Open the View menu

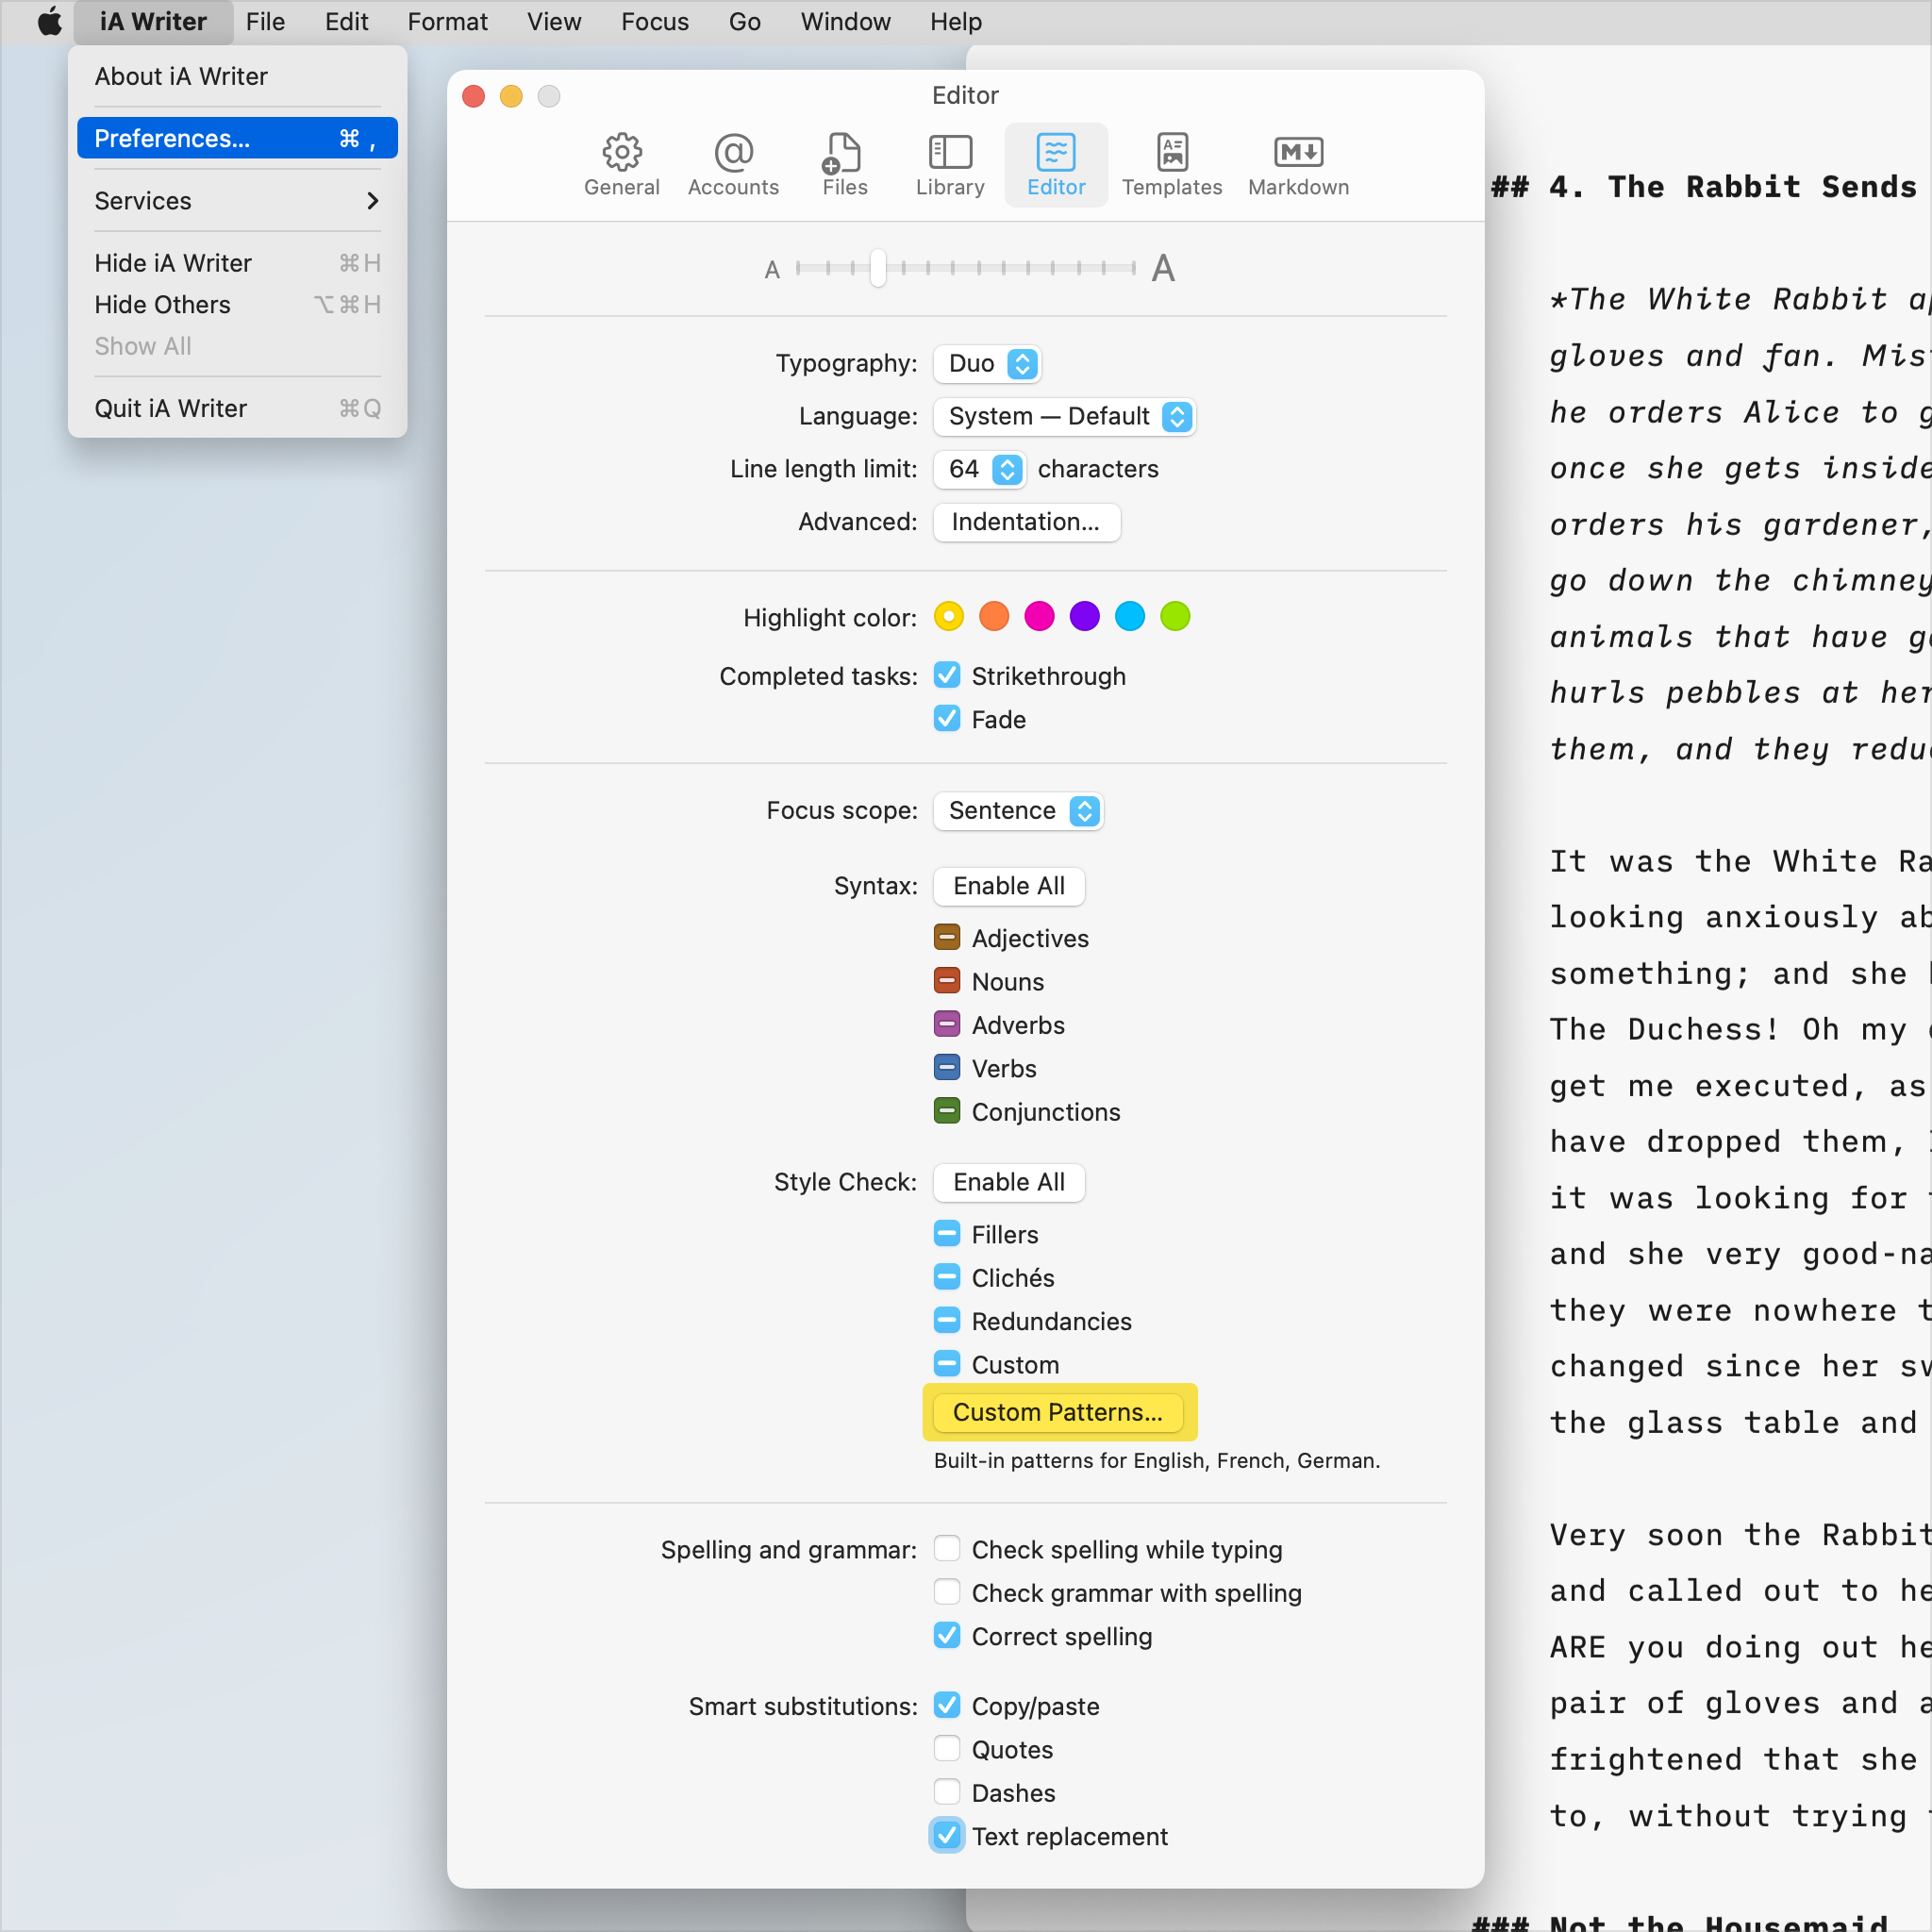553,22
